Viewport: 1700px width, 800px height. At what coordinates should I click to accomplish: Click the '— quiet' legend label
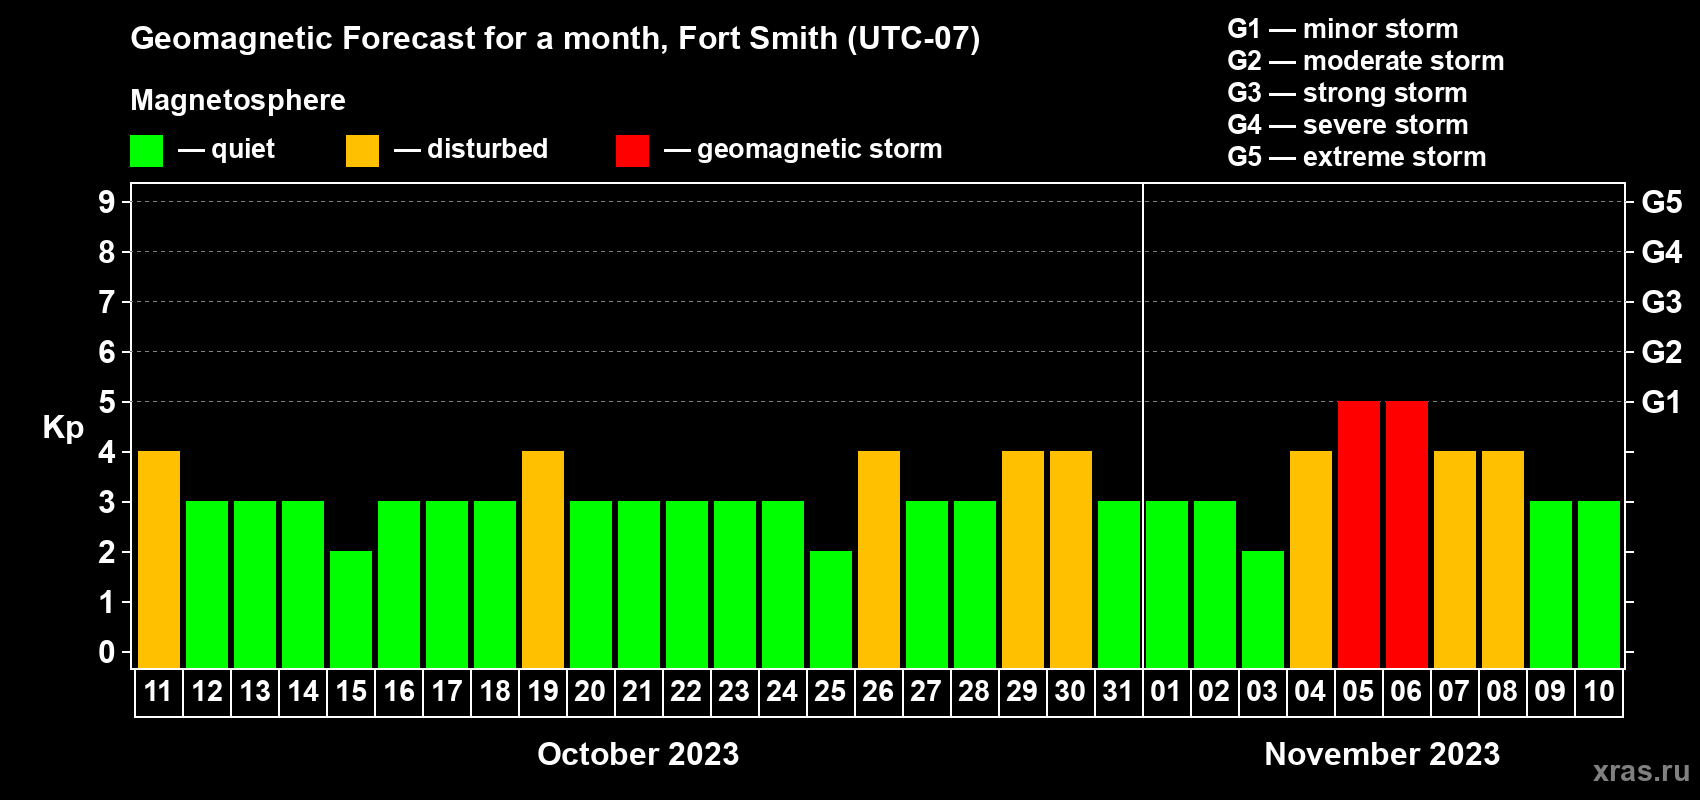pos(227,150)
